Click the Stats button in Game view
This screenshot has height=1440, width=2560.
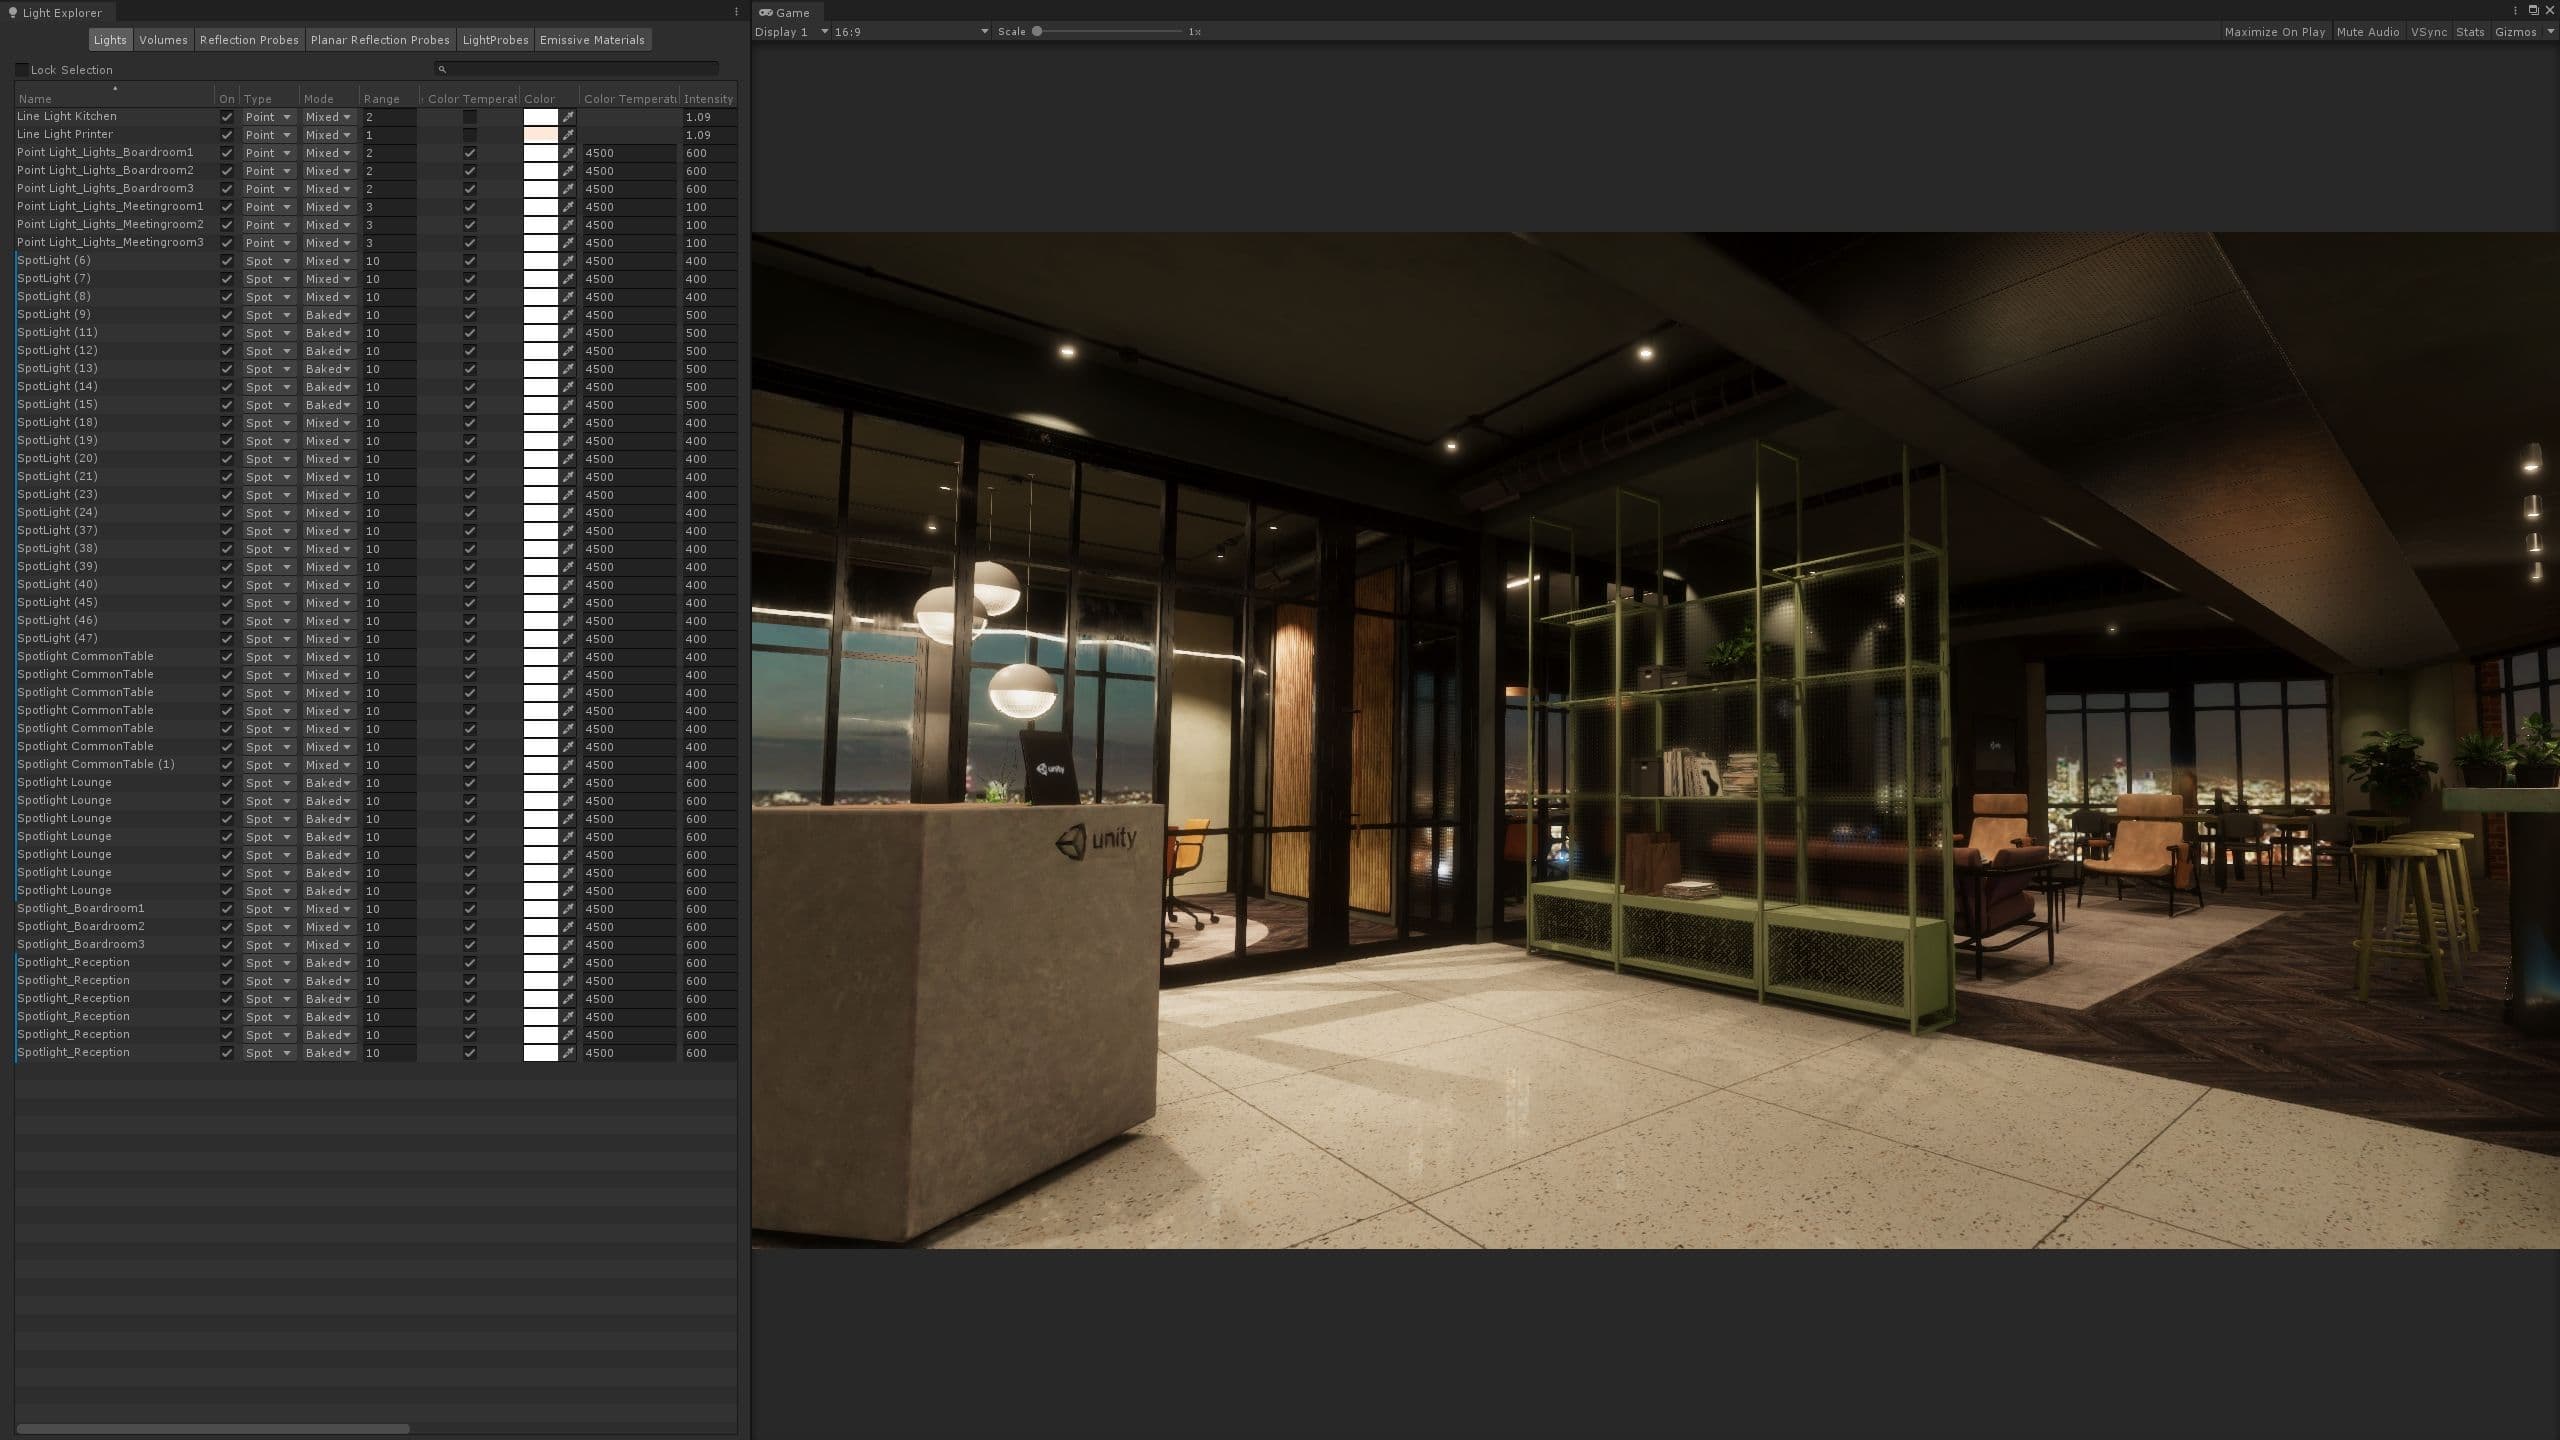(2470, 32)
